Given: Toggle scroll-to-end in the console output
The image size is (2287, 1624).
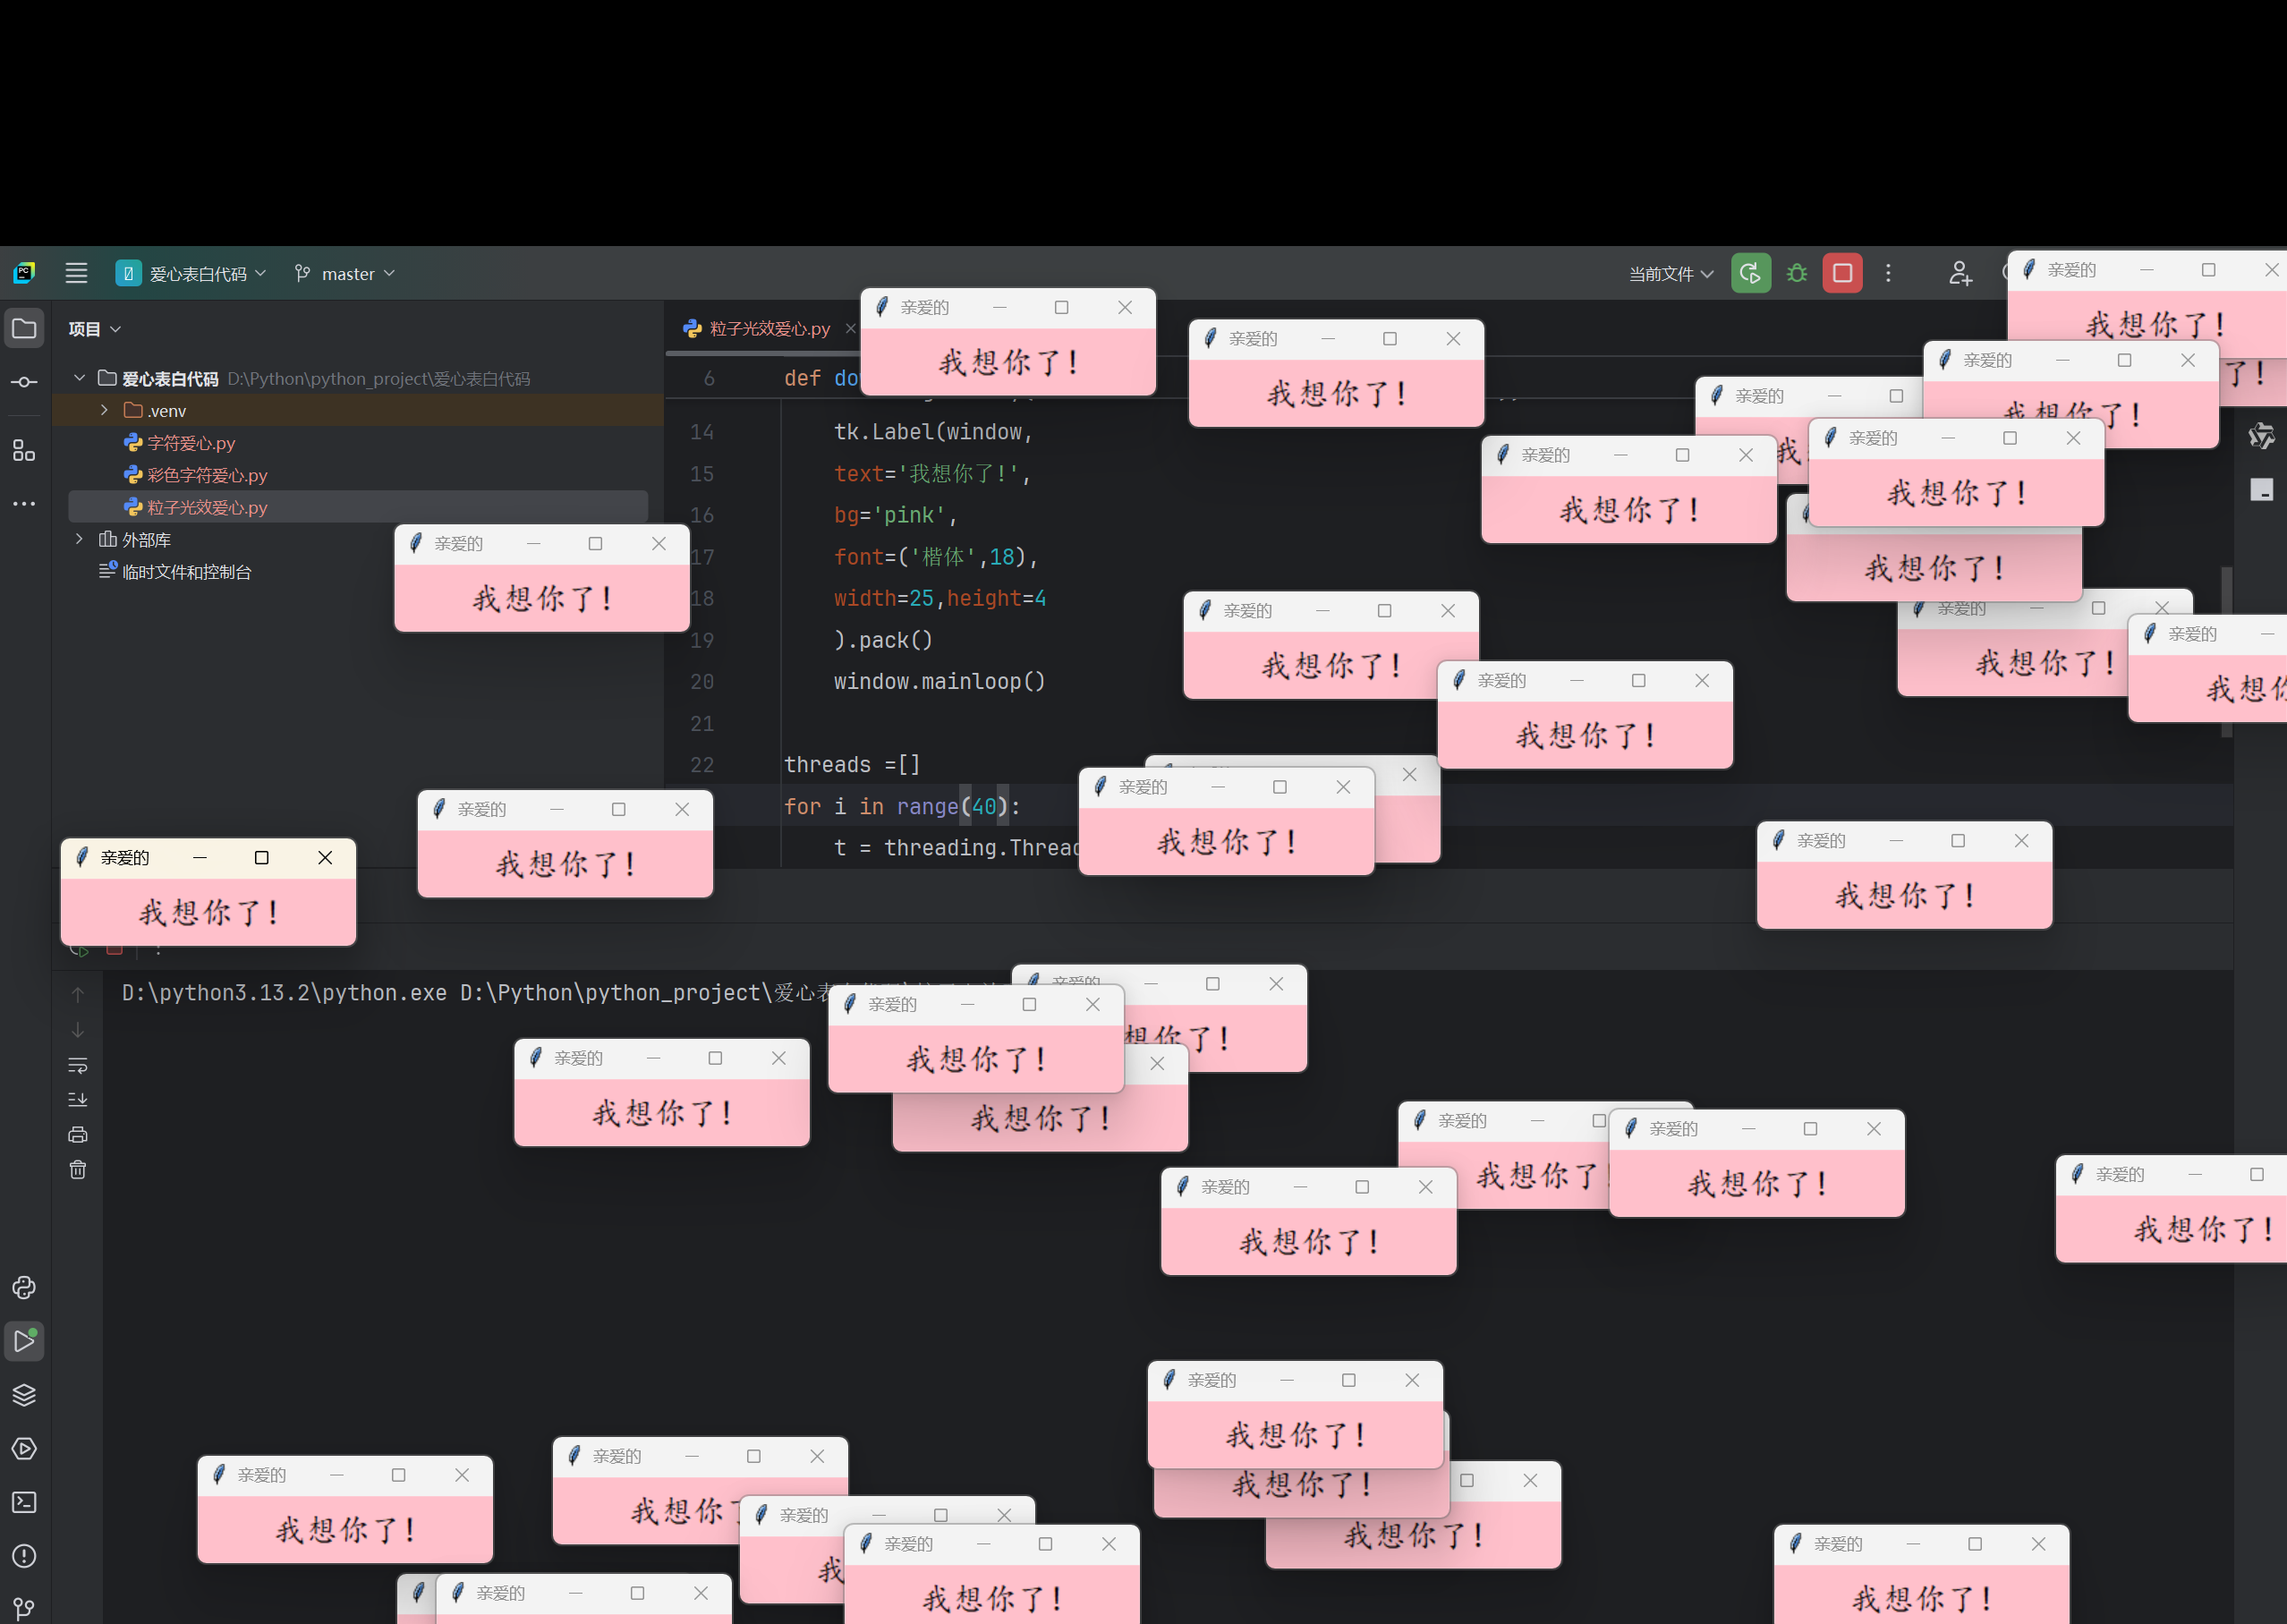Looking at the screenshot, I should [x=78, y=1099].
